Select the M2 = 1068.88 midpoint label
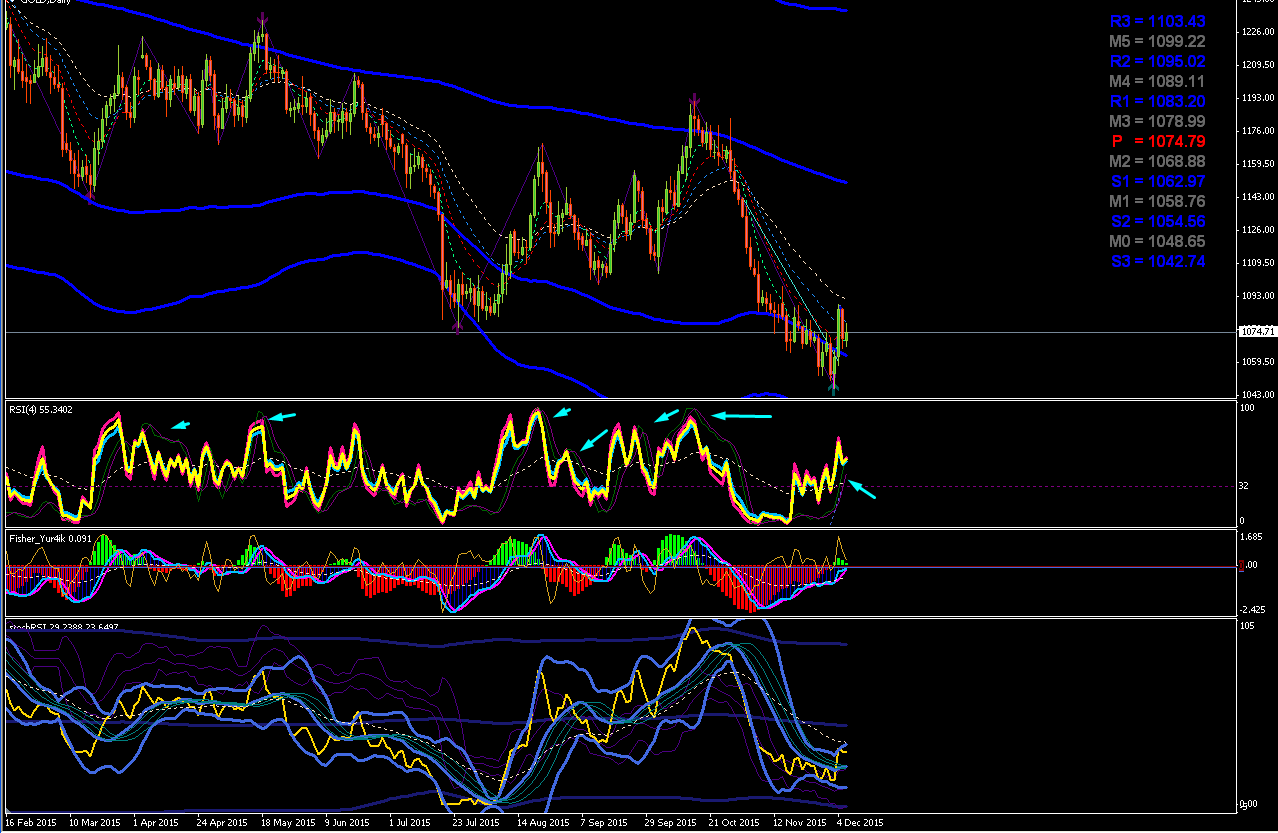 pos(1157,161)
